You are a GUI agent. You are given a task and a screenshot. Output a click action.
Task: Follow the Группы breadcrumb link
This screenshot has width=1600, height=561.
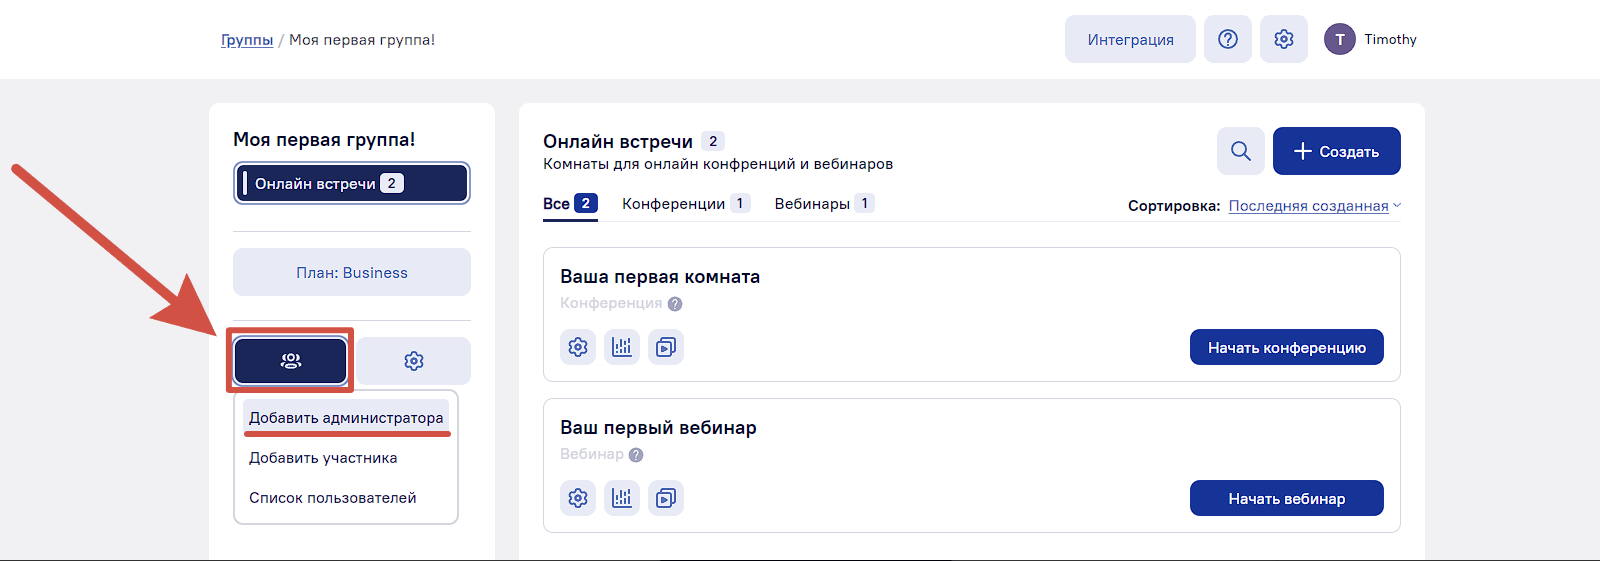[247, 40]
